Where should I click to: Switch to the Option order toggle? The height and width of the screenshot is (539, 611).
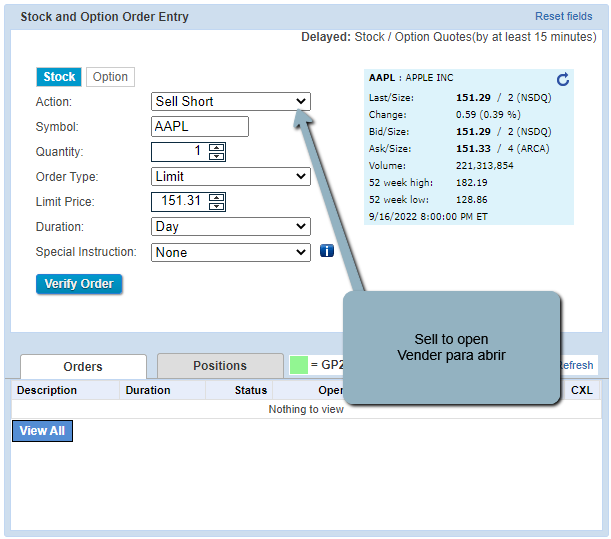pos(110,77)
